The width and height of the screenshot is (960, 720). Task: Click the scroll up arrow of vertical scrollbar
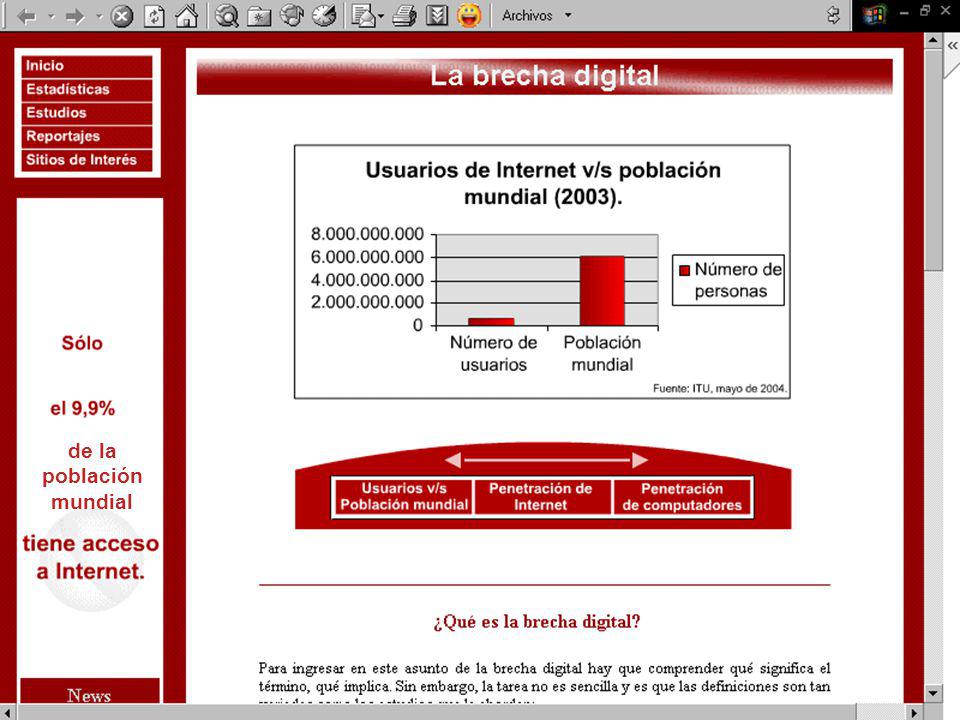pyautogui.click(x=933, y=41)
